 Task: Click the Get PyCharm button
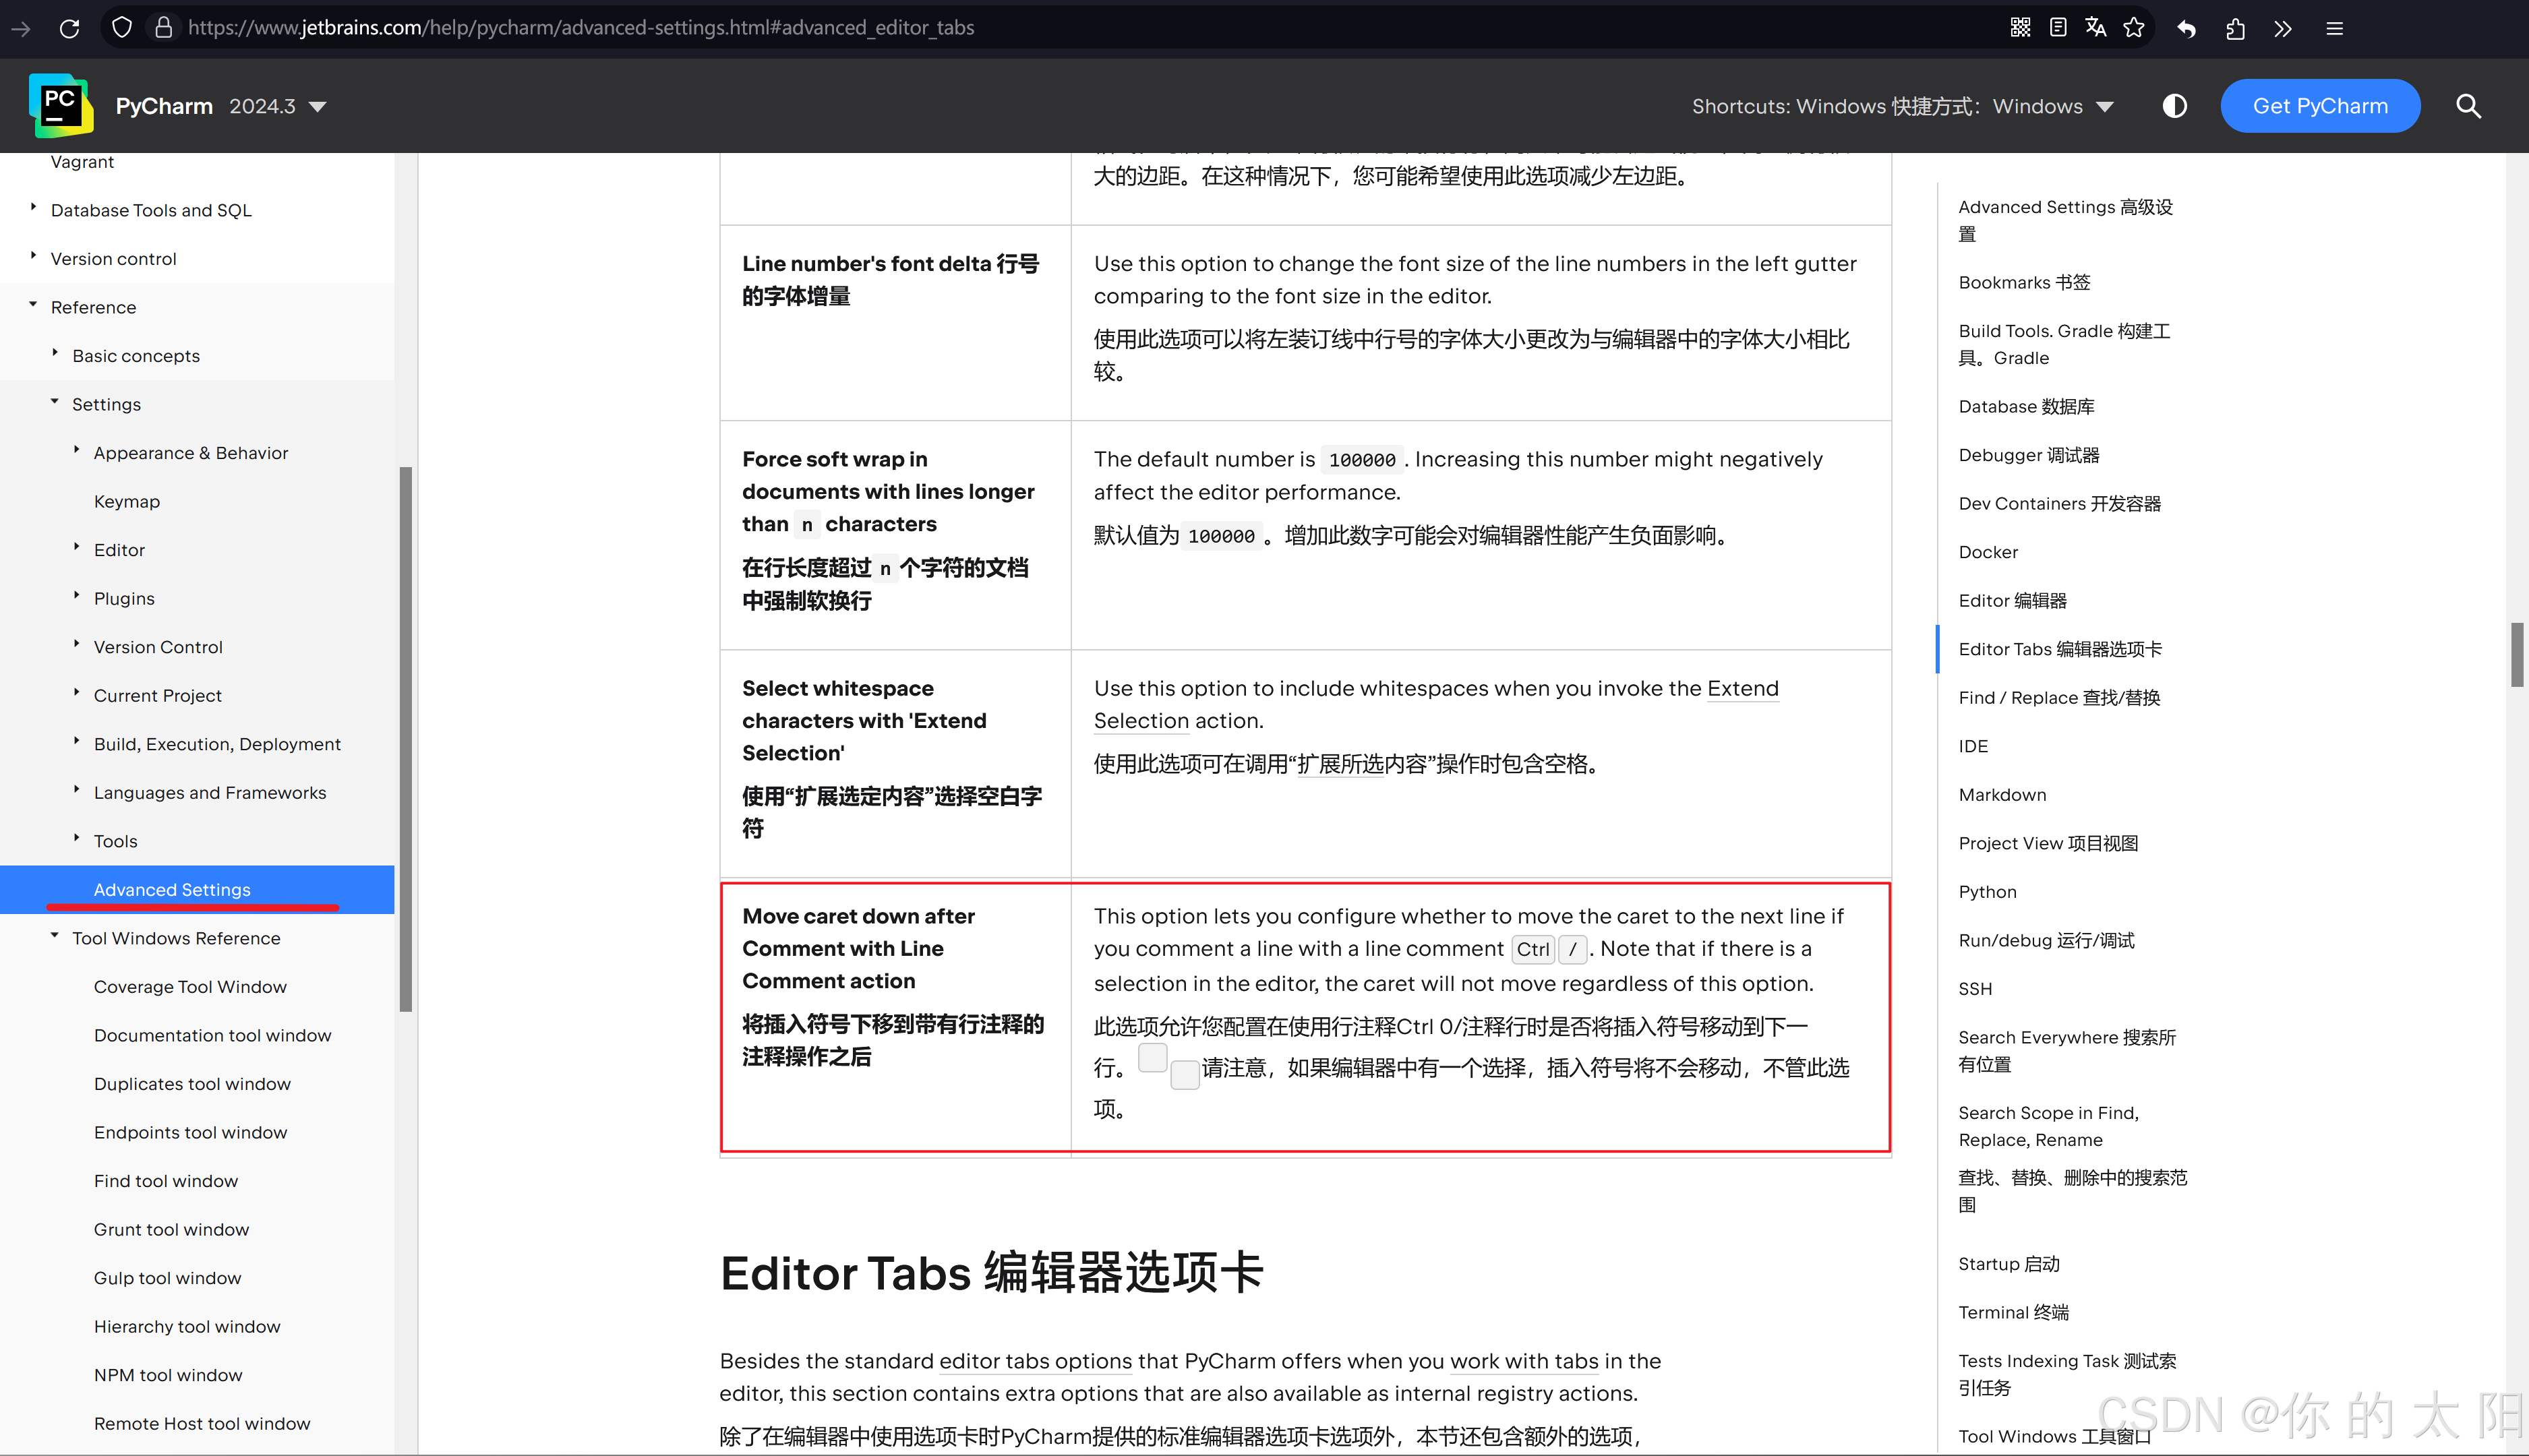(x=2319, y=106)
